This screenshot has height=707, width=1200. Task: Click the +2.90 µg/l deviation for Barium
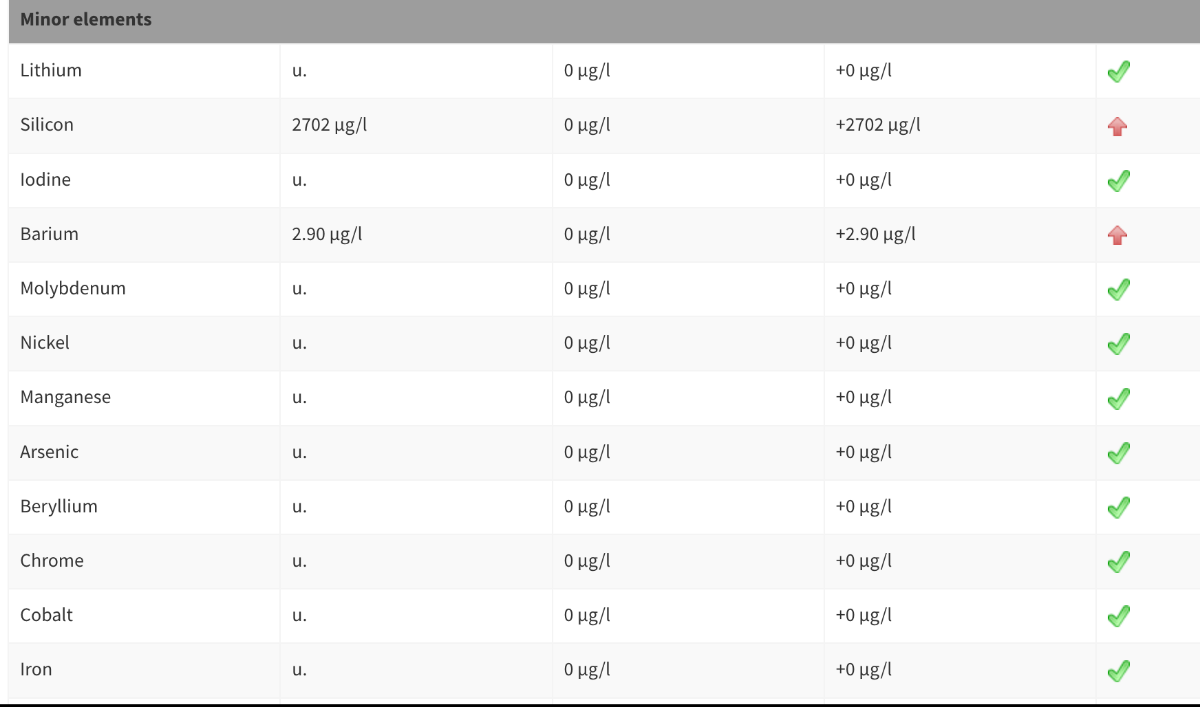click(x=875, y=234)
